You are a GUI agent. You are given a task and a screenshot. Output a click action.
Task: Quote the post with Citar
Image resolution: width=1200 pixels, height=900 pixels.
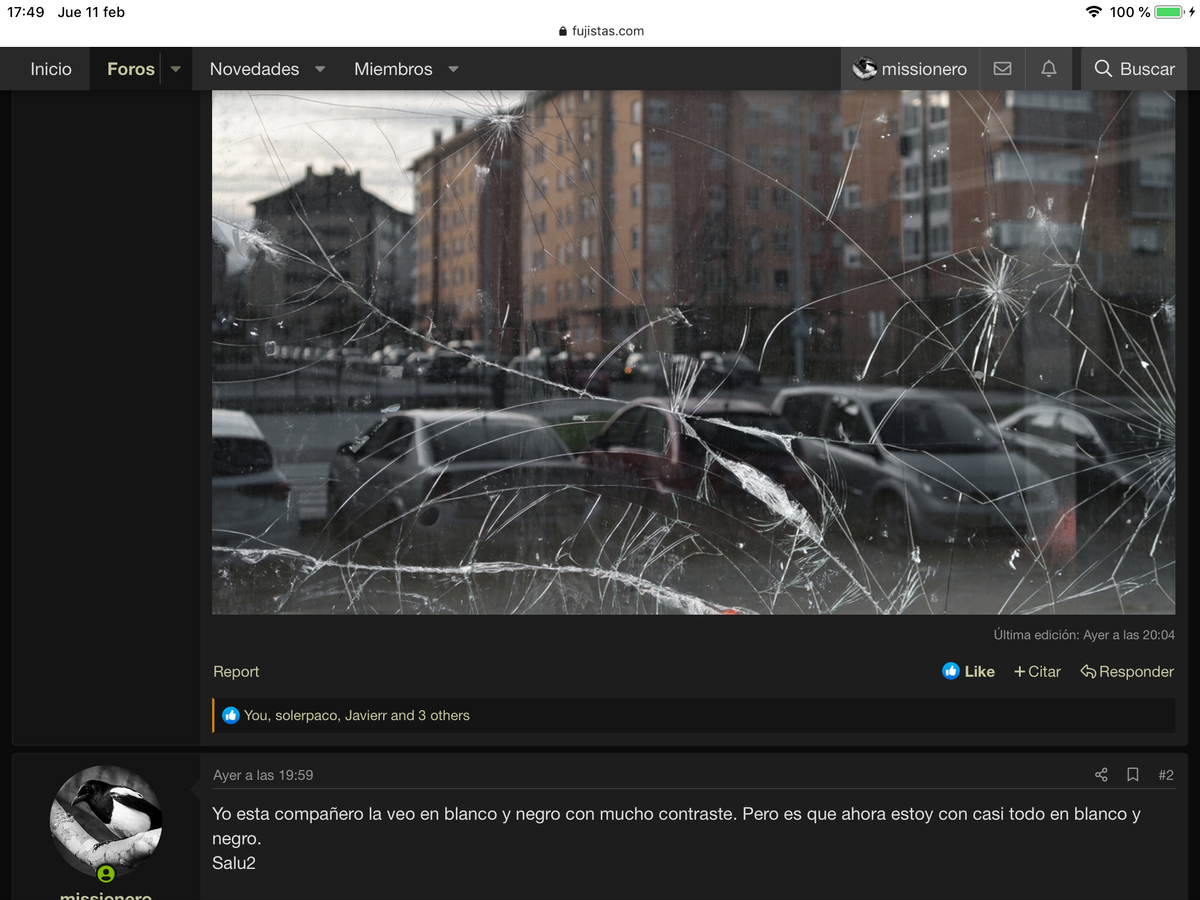(1037, 671)
